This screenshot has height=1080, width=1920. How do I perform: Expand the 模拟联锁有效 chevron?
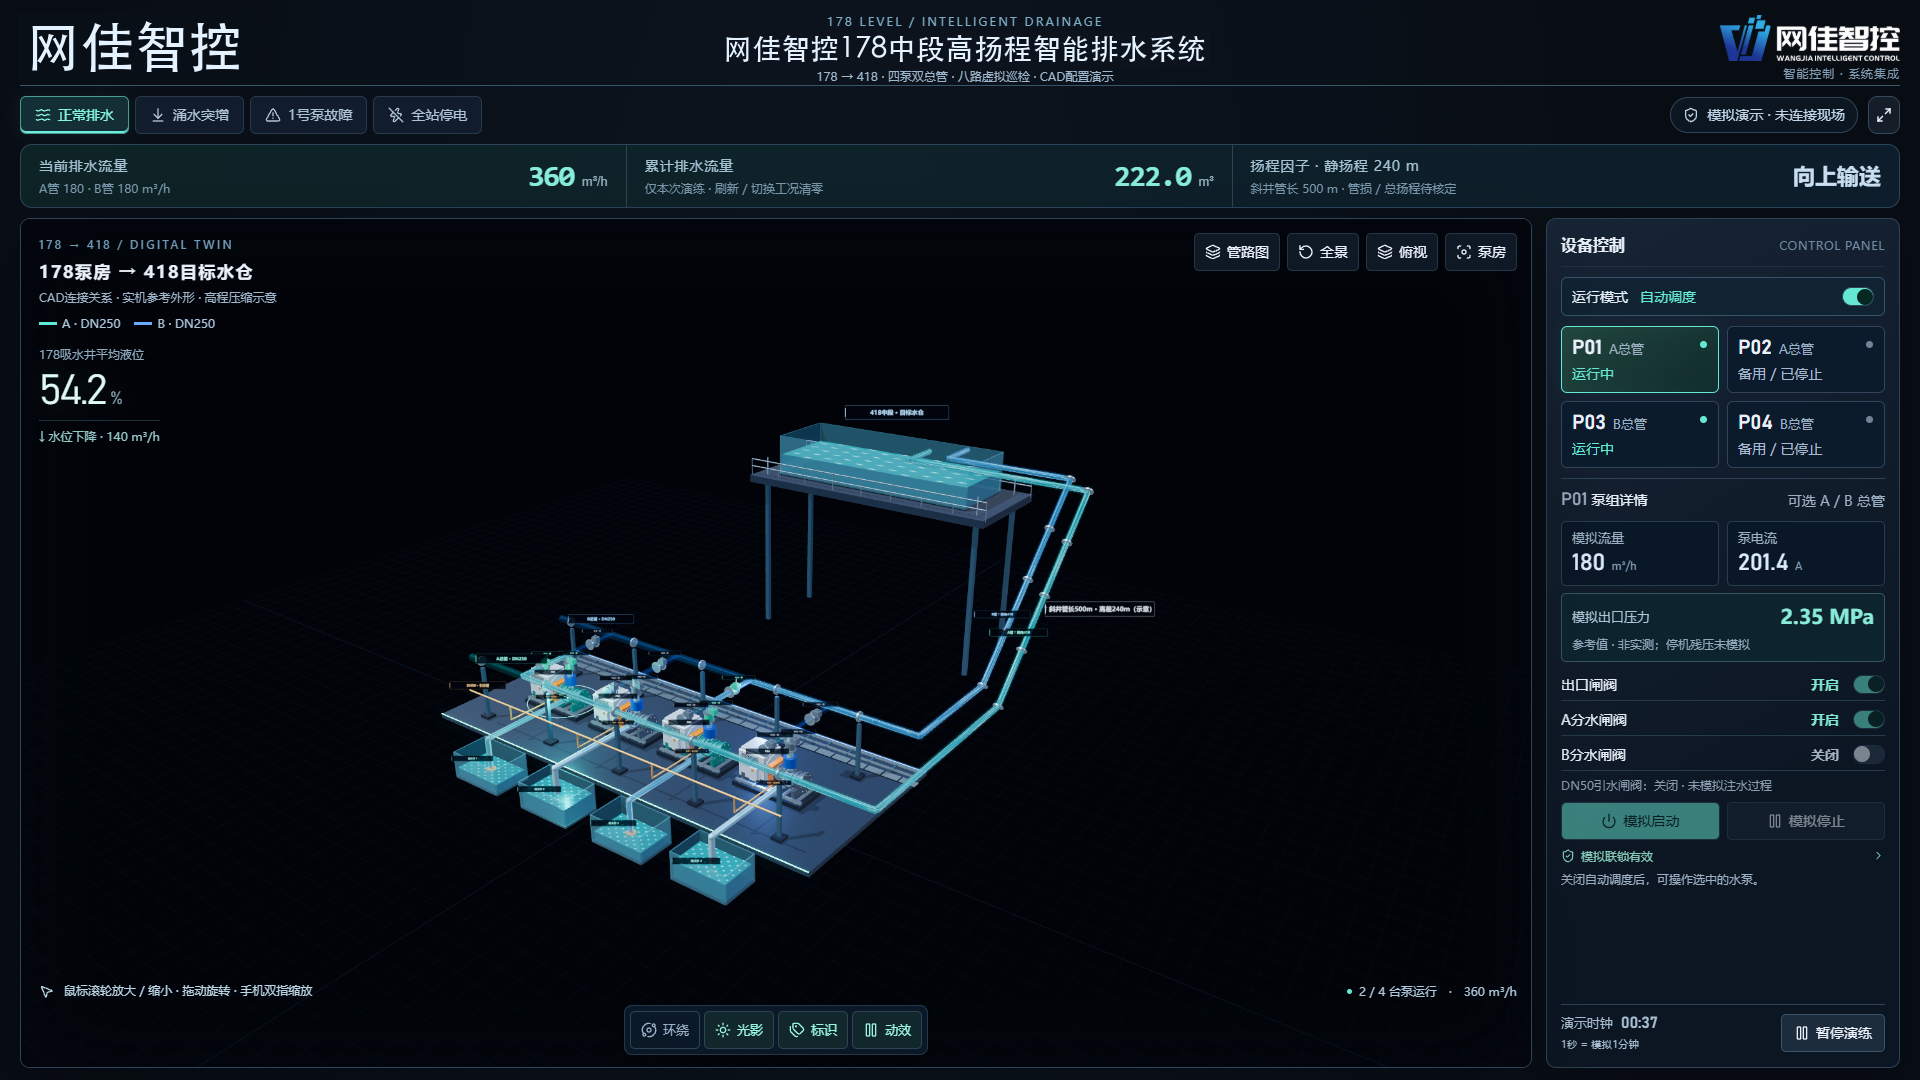coord(1878,856)
